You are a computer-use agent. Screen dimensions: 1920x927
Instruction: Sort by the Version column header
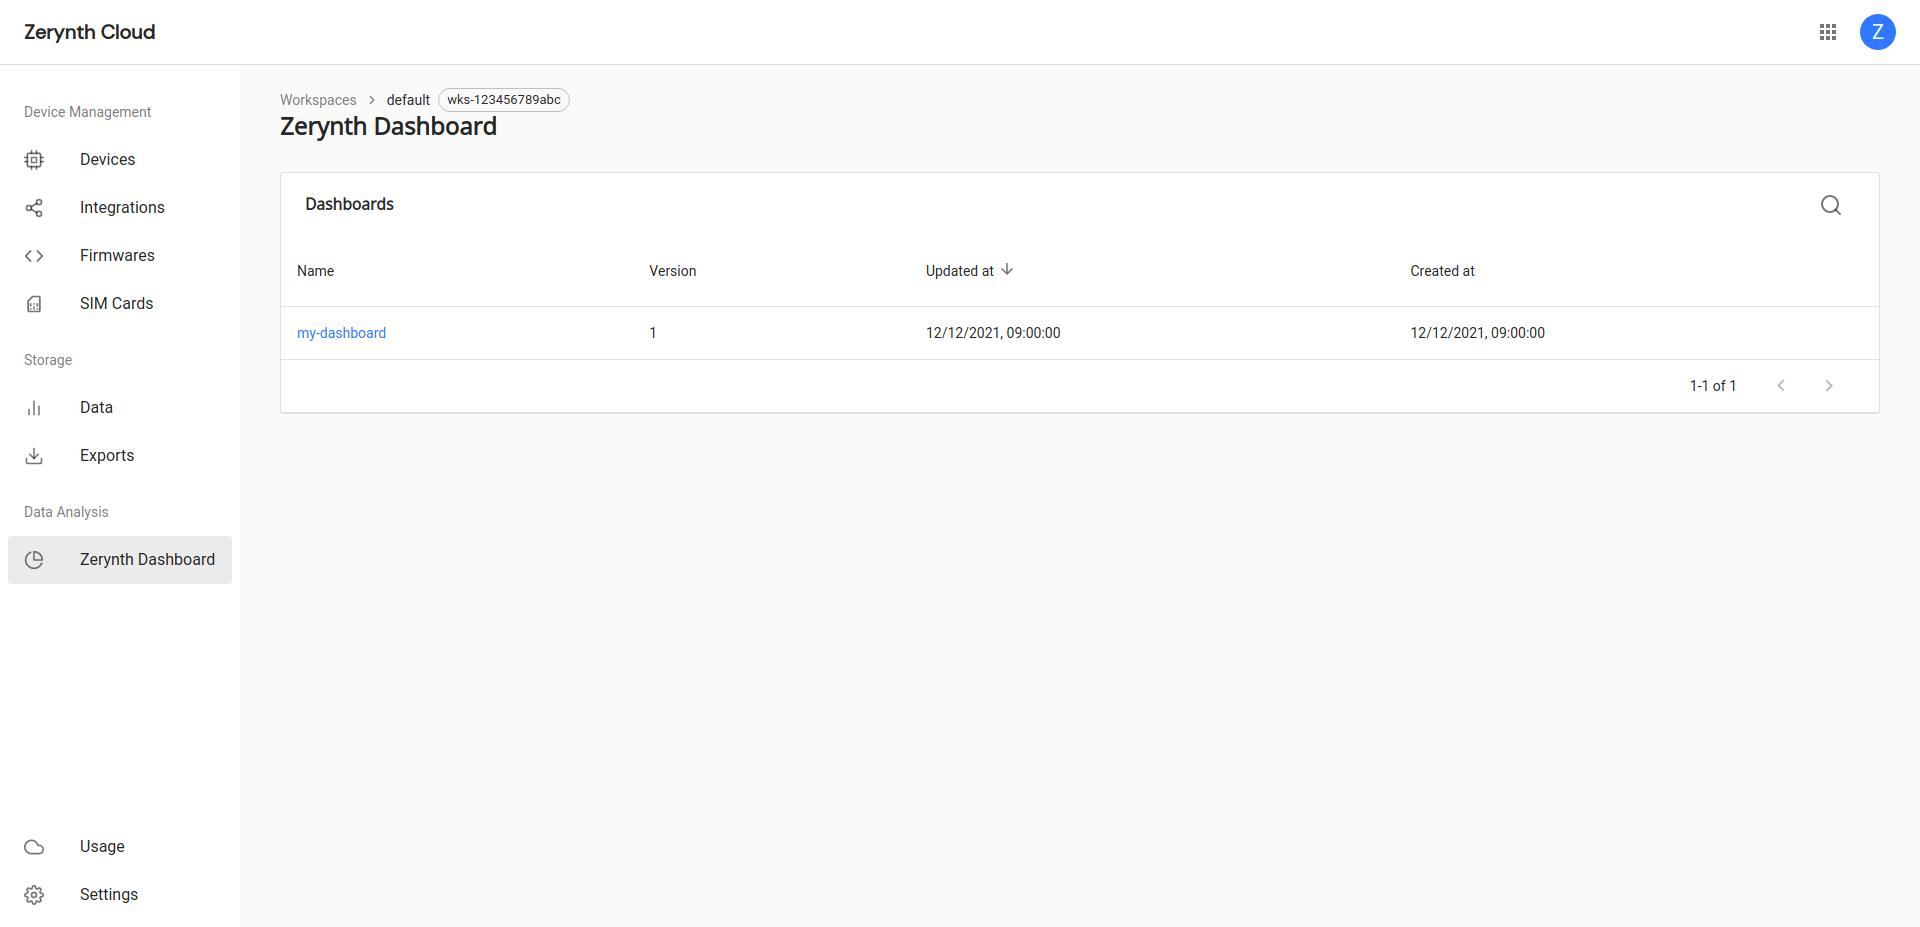point(672,271)
